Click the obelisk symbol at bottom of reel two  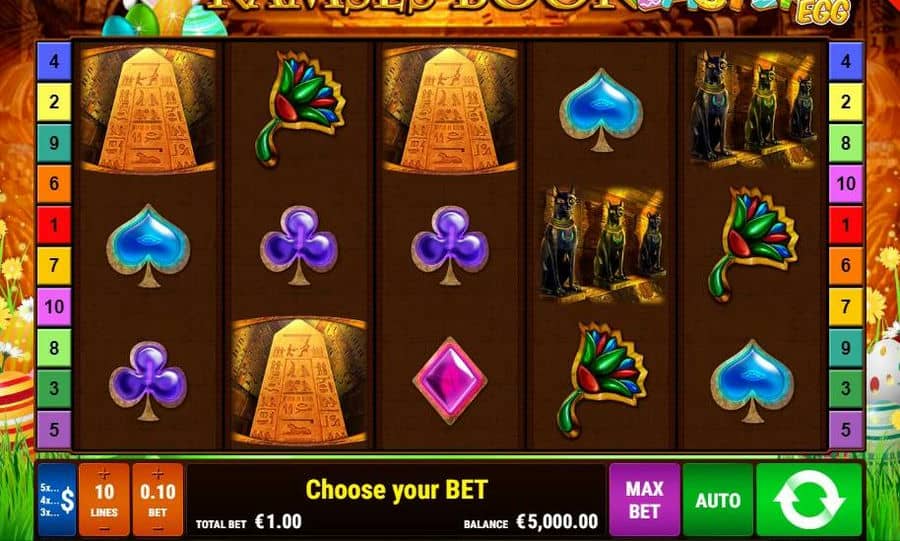pos(299,382)
